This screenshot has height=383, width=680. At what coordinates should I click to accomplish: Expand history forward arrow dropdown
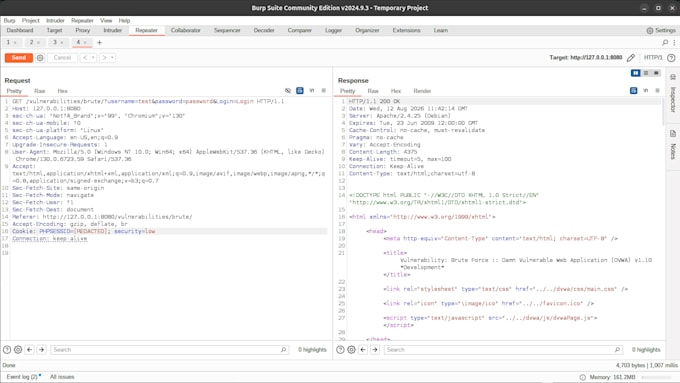(112, 58)
